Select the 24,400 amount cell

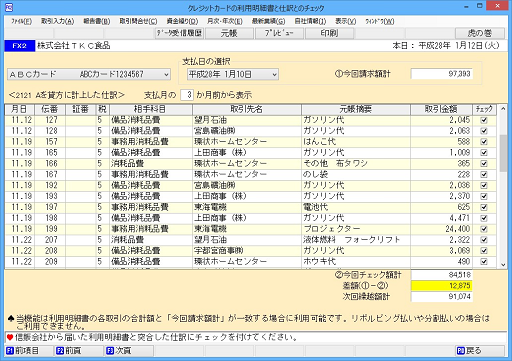[441, 229]
